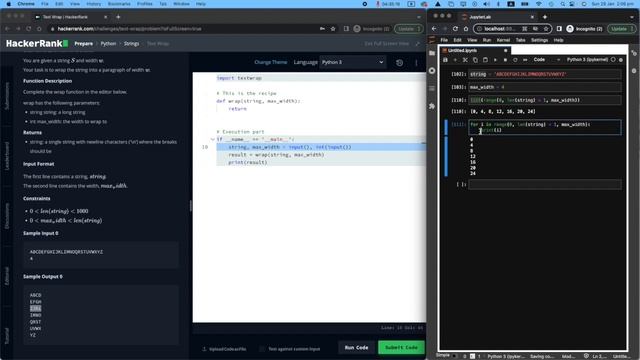The image size is (640, 360).
Task: Copy selected cell in JupyterLab toolbar
Action: (475, 60)
